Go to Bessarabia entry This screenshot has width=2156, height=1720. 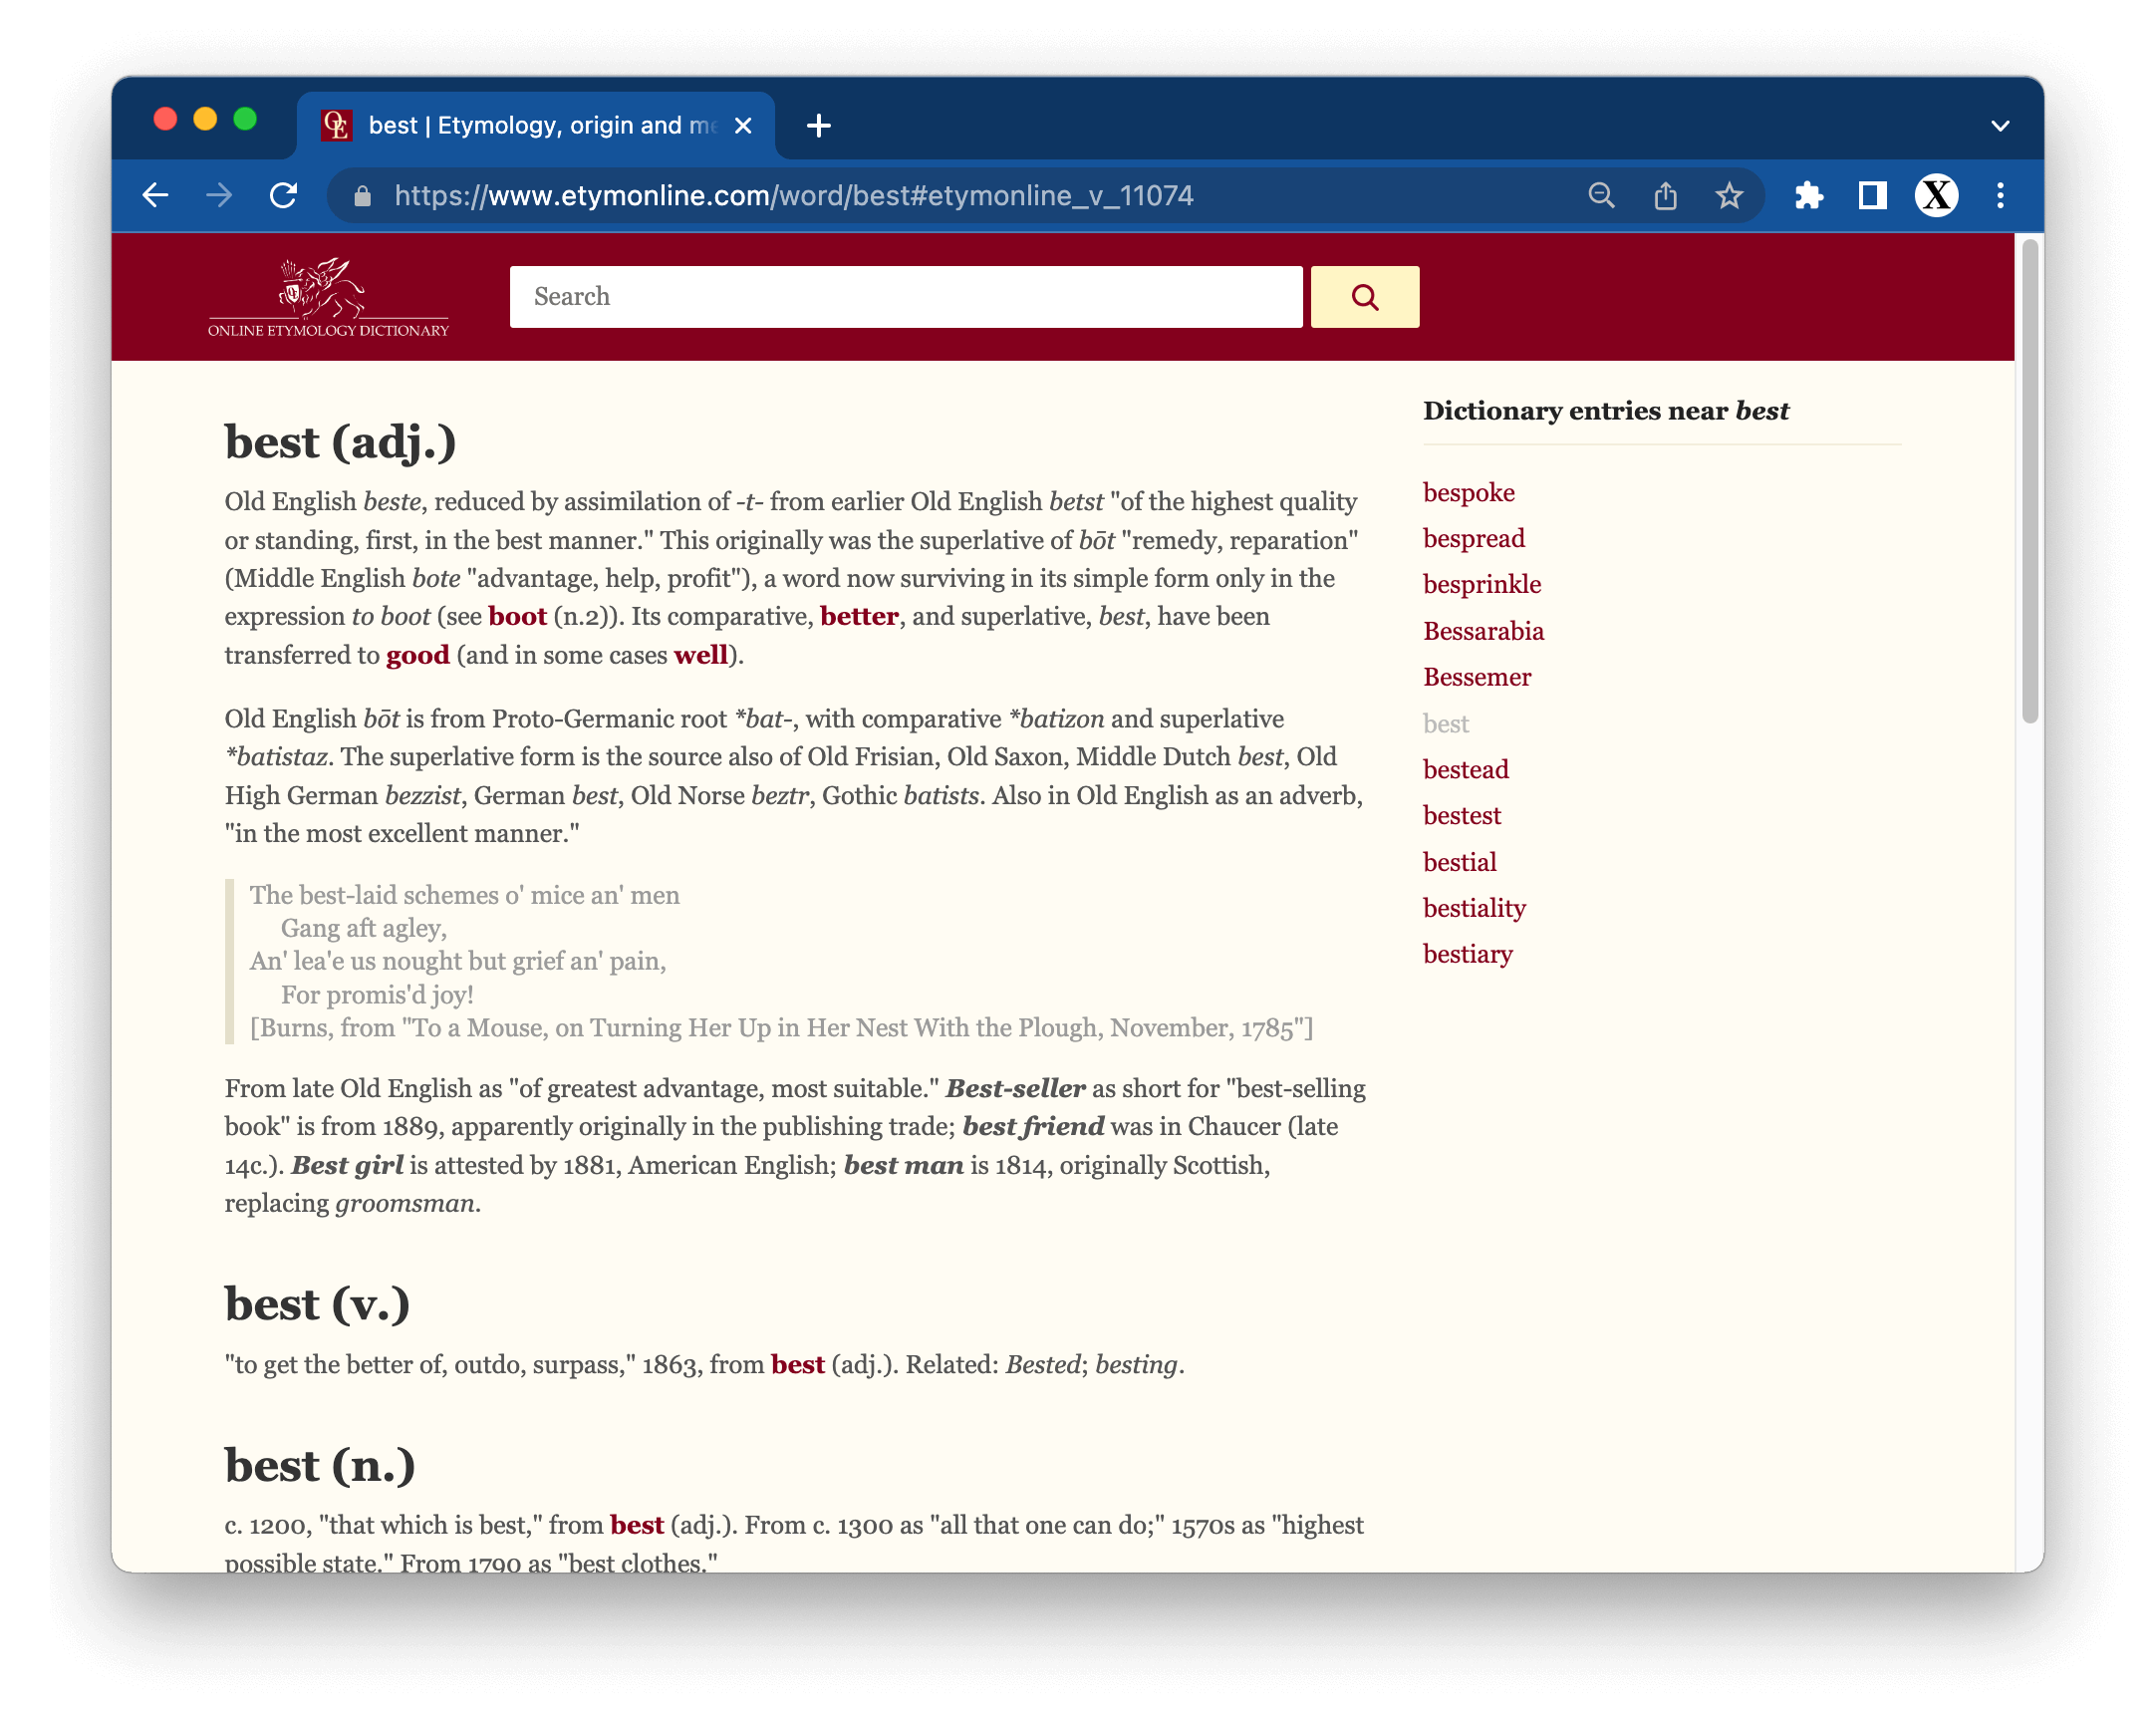coord(1483,632)
